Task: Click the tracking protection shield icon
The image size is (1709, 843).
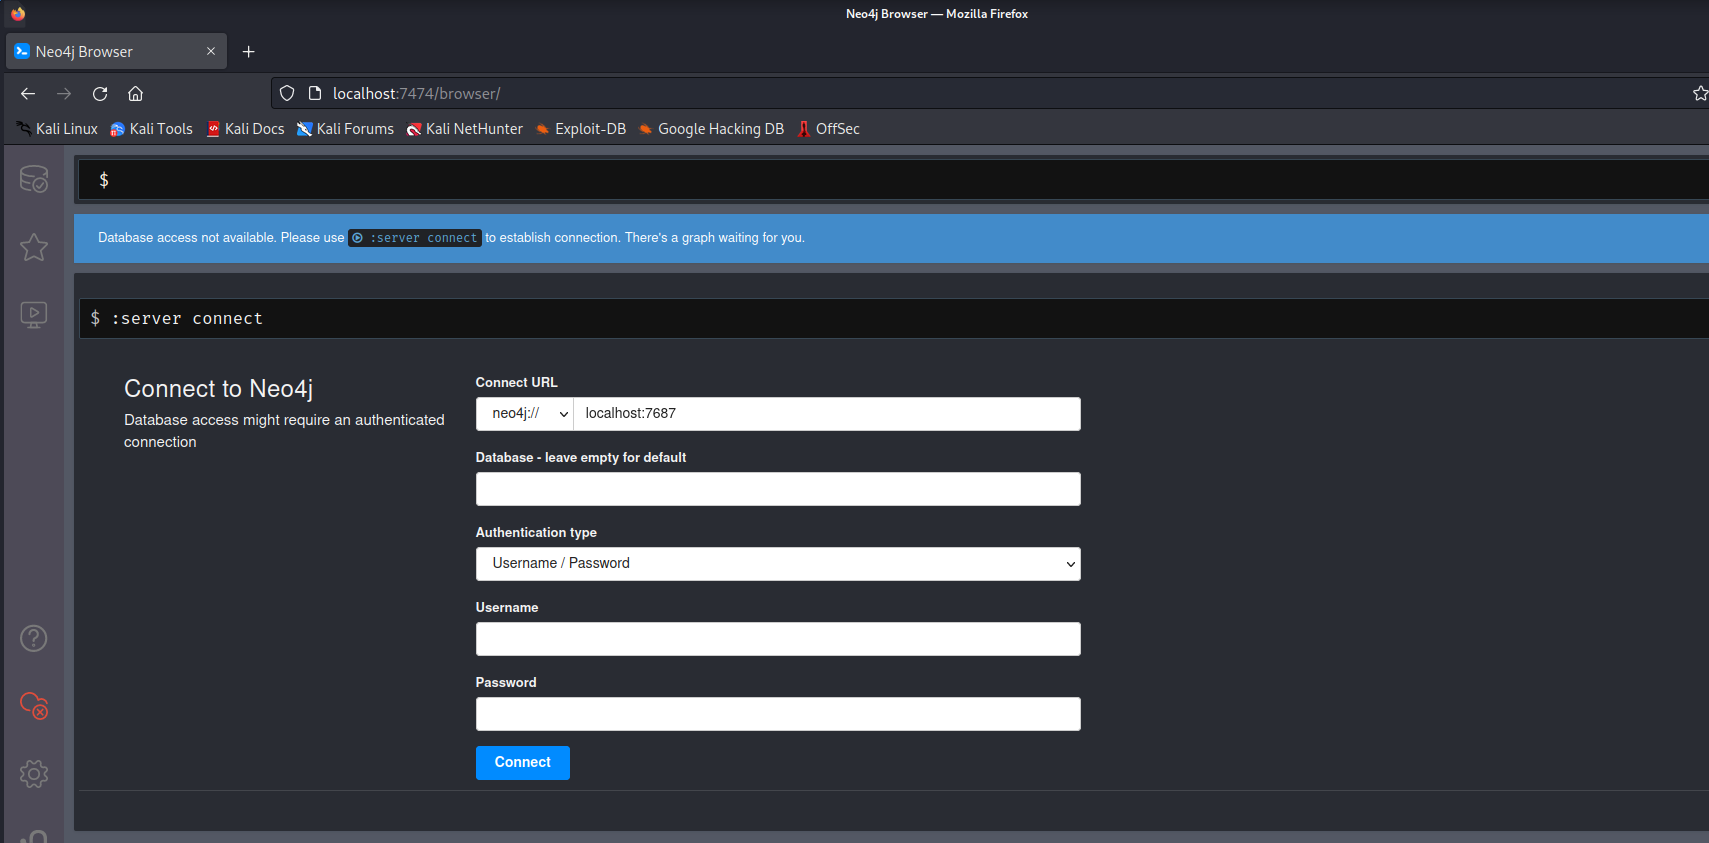Action: point(287,93)
